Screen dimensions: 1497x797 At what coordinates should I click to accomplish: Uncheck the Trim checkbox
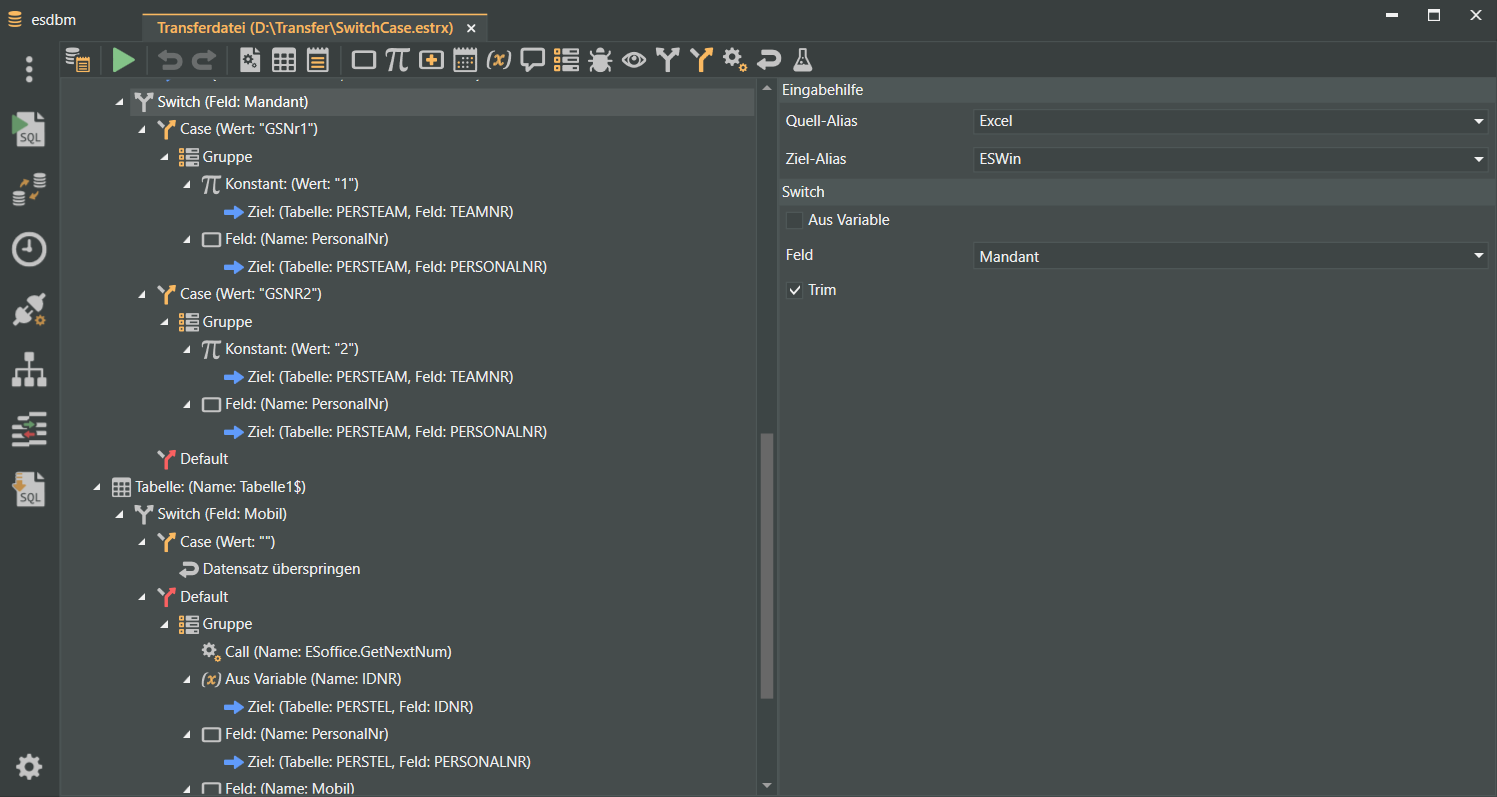coord(794,290)
